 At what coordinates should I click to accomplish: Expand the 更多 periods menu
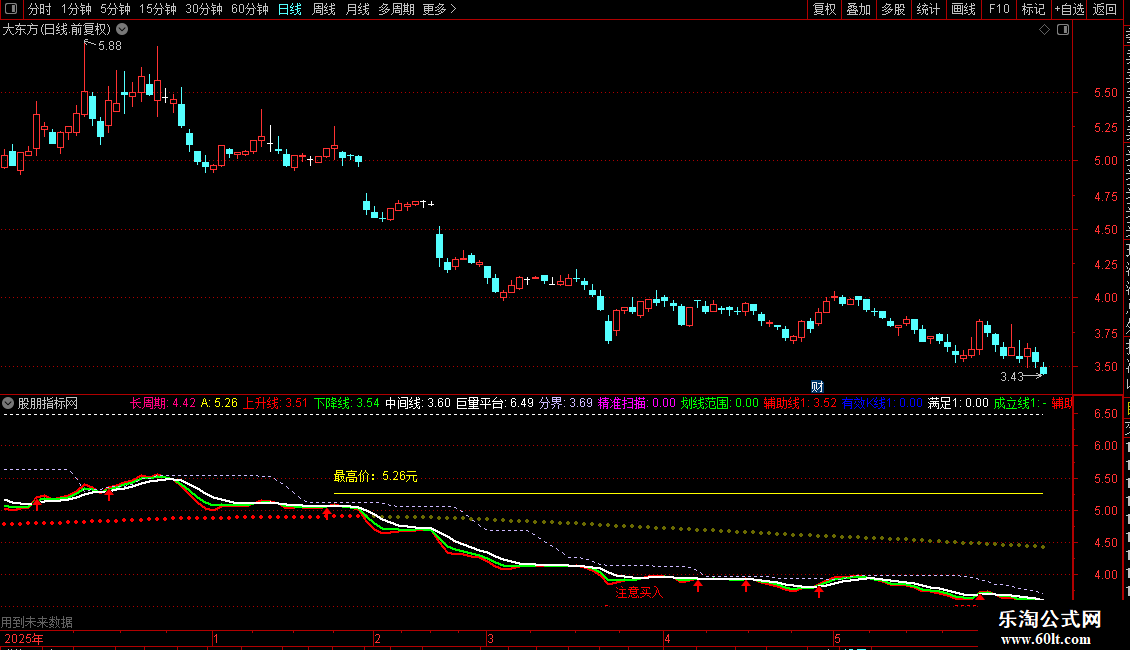pyautogui.click(x=439, y=9)
